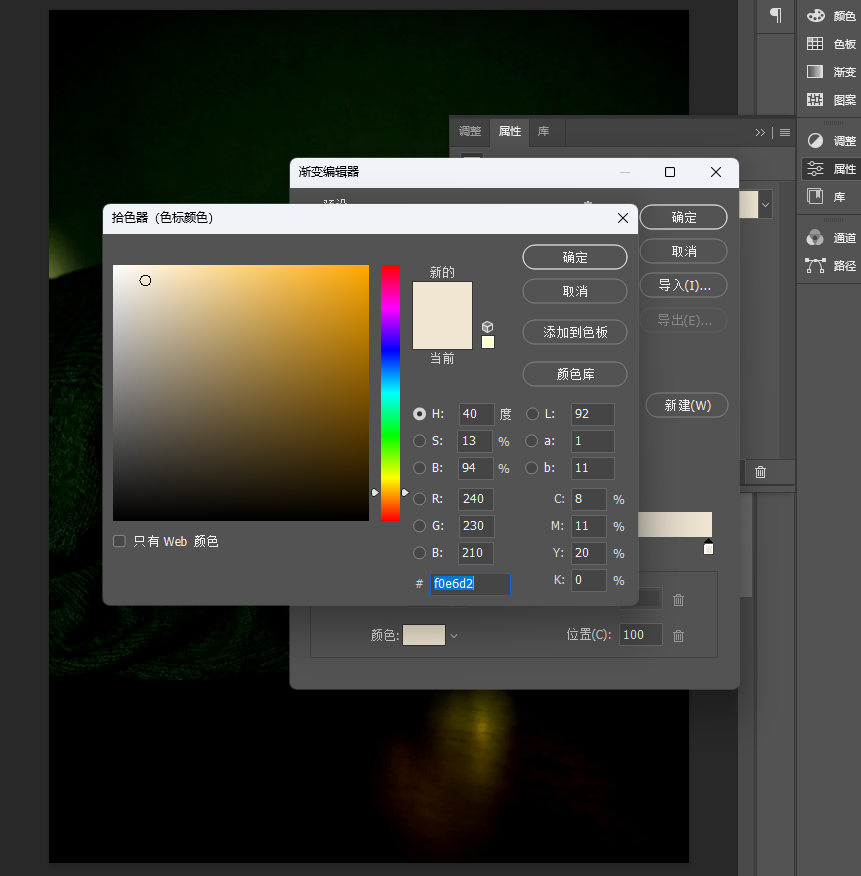Open the 通道 channels panel icon

coord(815,237)
